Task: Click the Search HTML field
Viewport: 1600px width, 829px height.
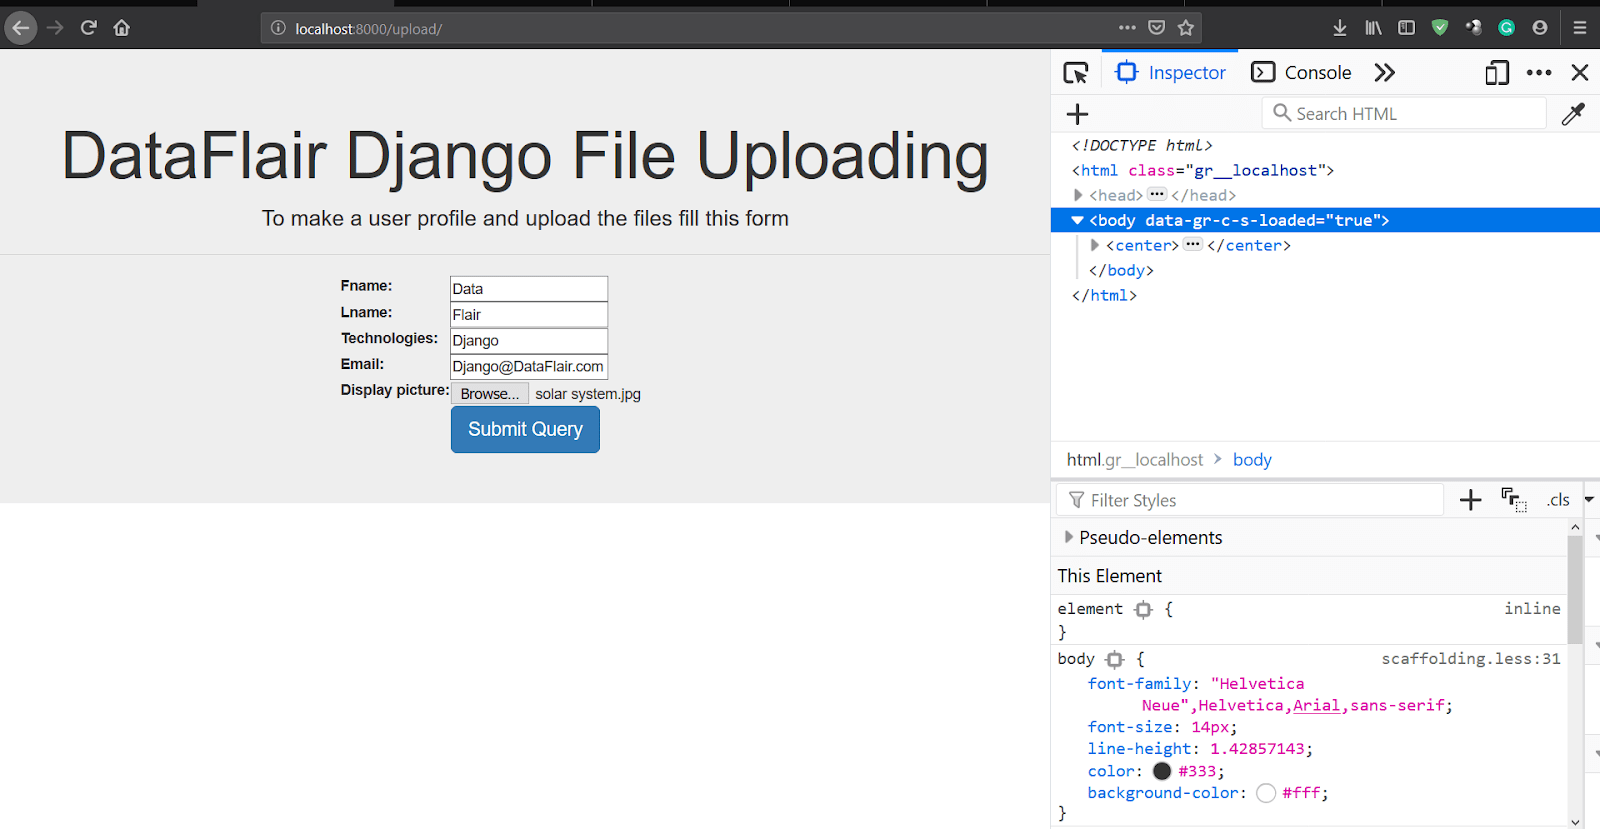Action: pyautogui.click(x=1404, y=114)
